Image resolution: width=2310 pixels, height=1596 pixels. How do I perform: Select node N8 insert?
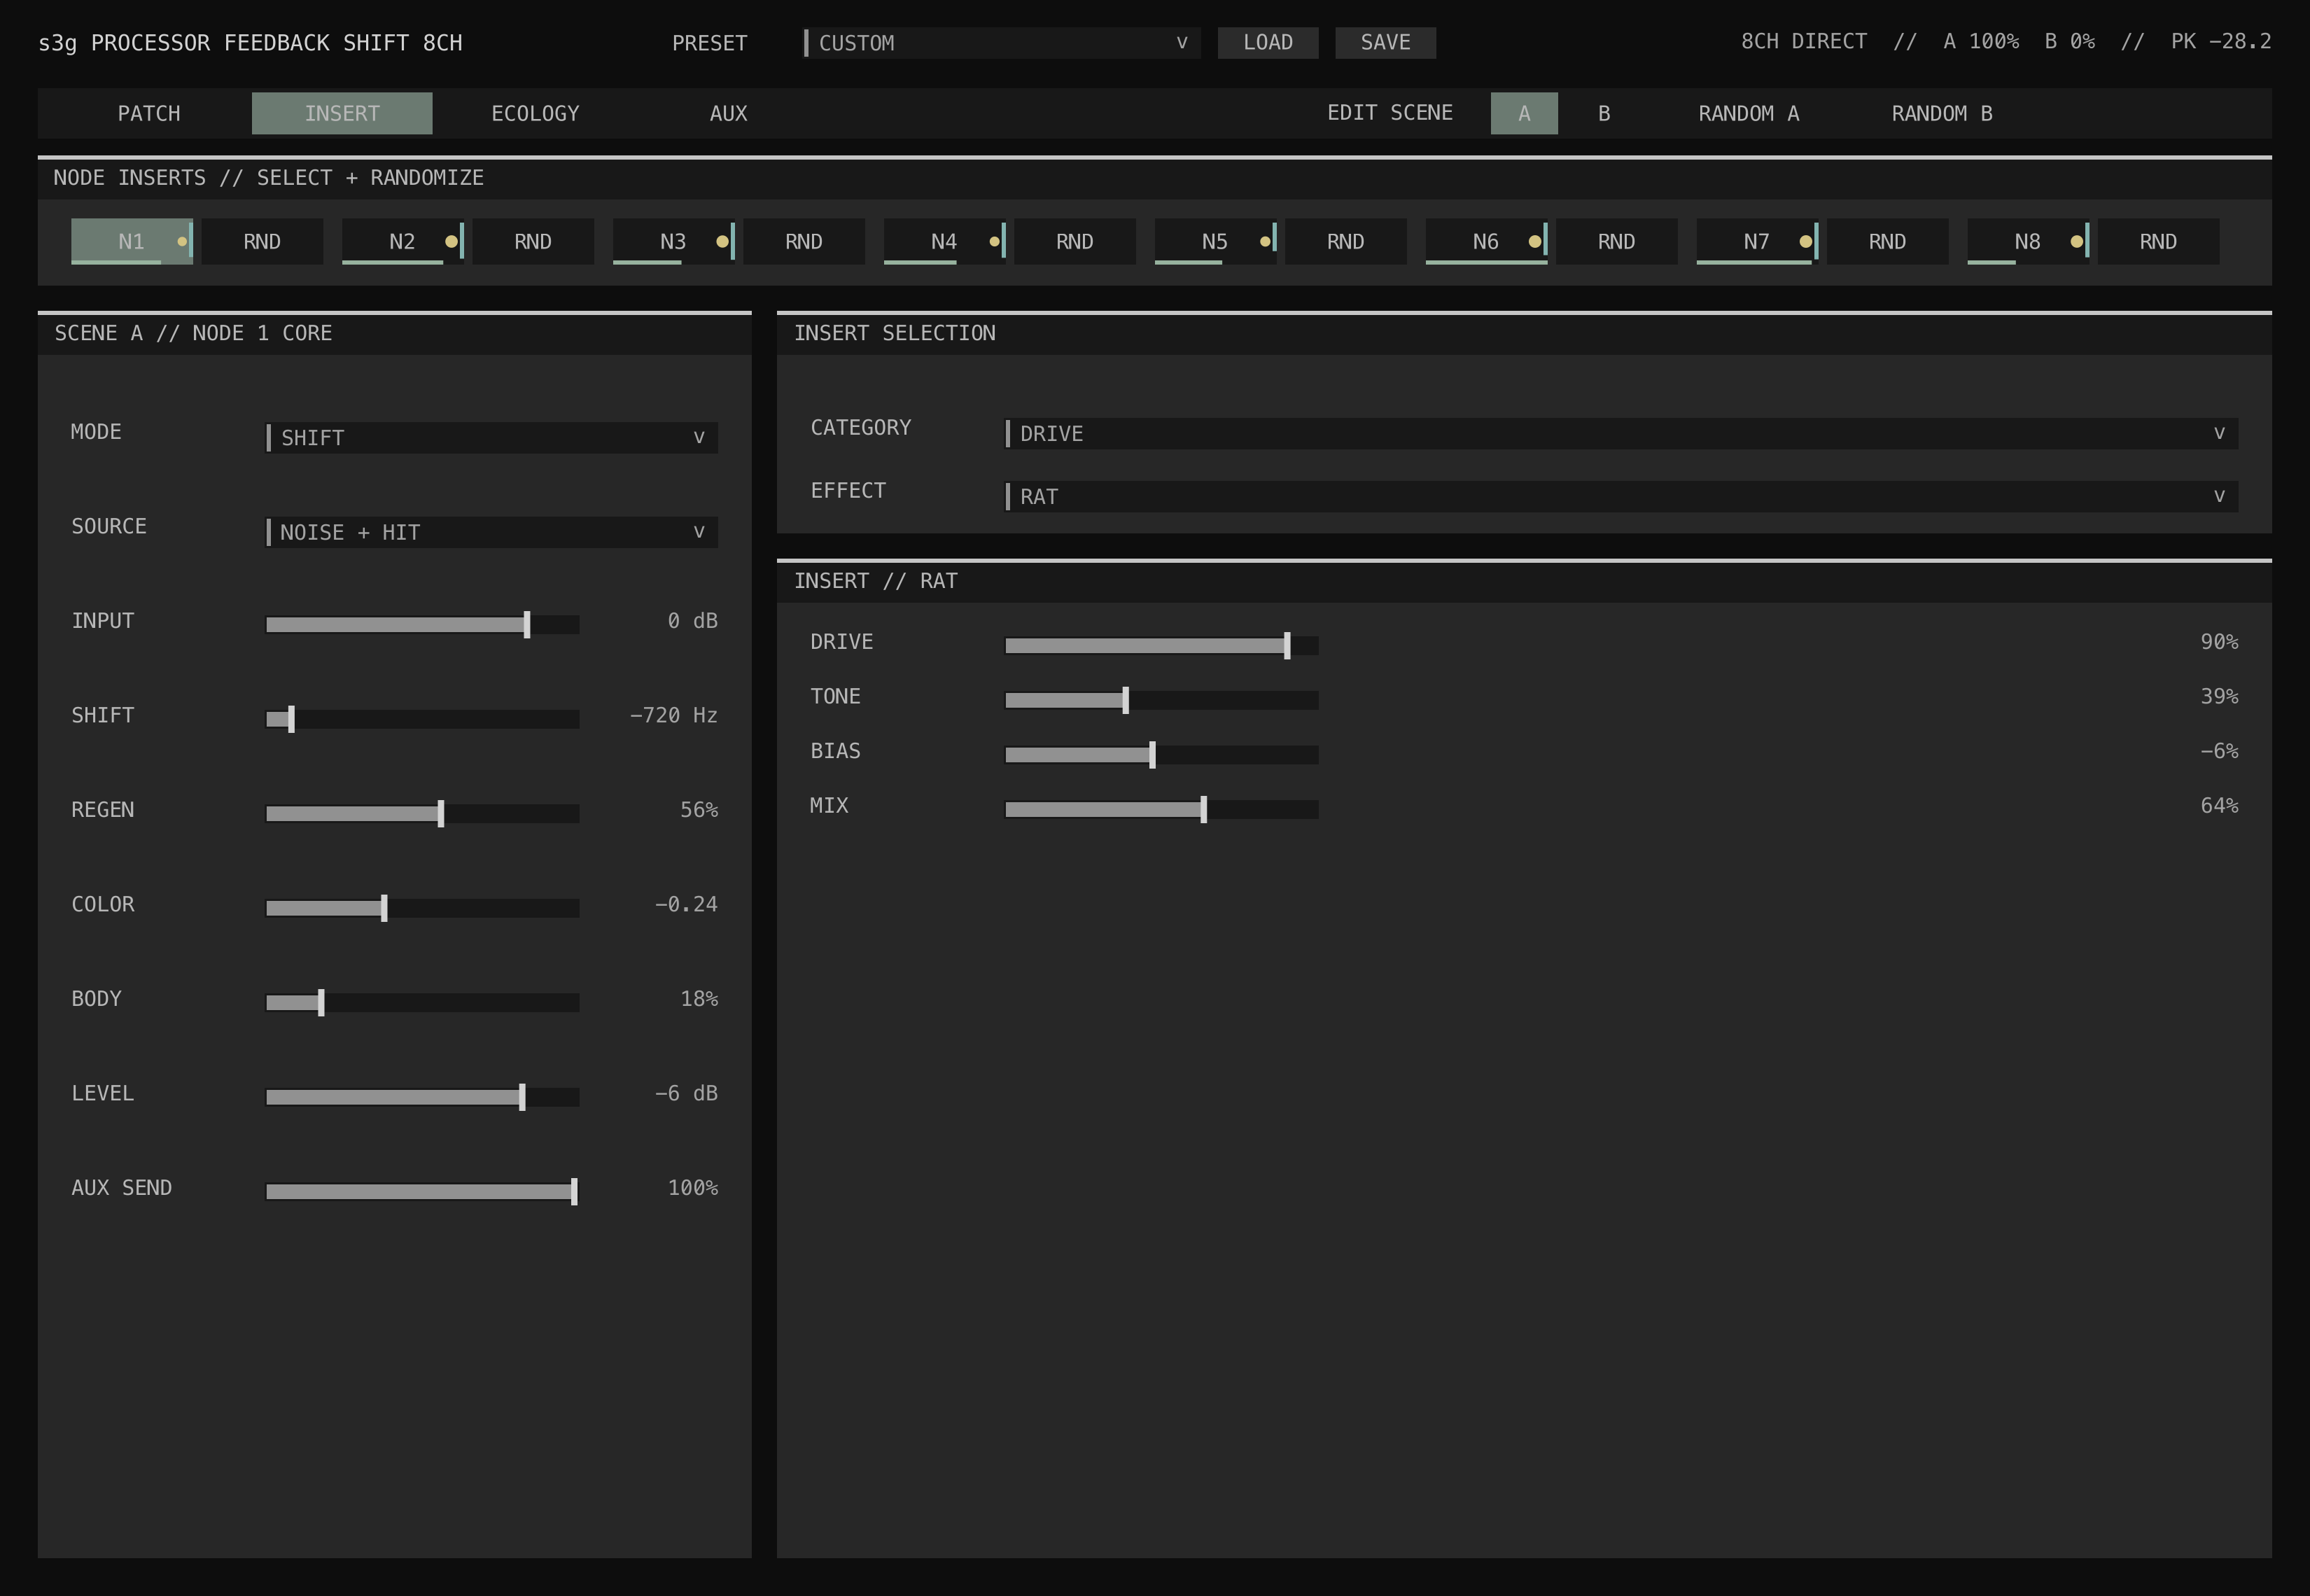2029,241
